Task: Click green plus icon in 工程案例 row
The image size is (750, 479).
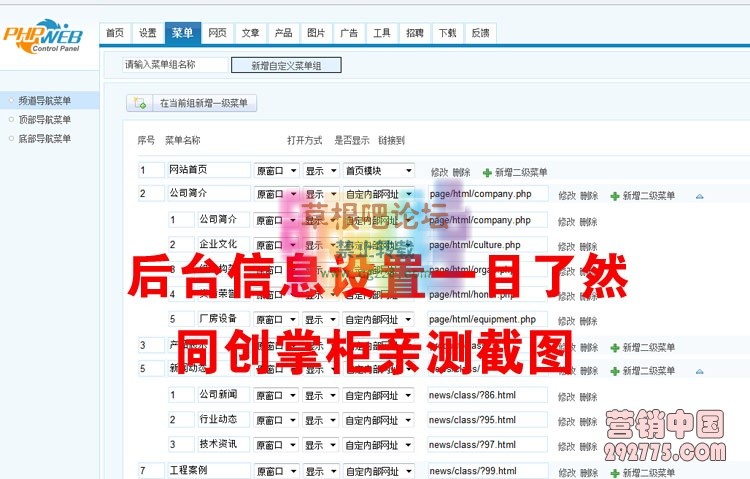Action: (615, 473)
